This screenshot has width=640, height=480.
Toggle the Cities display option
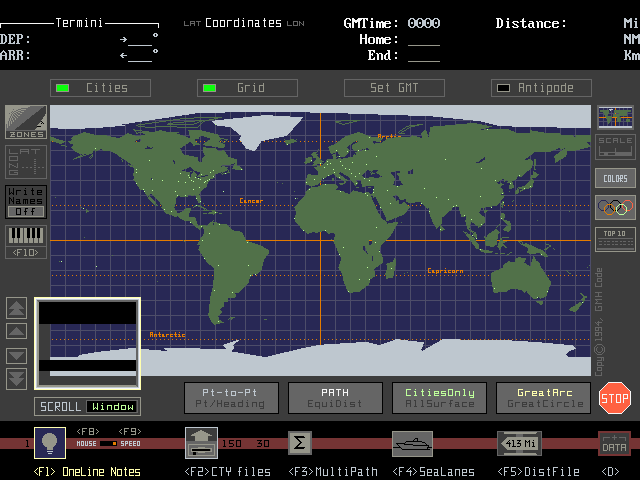click(100, 88)
